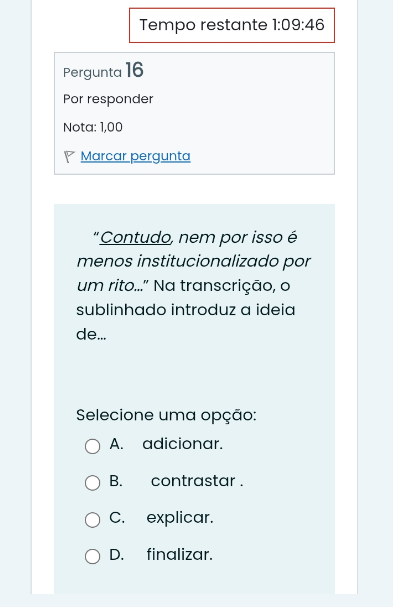Select the radio button for option A
The image size is (393, 607).
[x=93, y=446]
